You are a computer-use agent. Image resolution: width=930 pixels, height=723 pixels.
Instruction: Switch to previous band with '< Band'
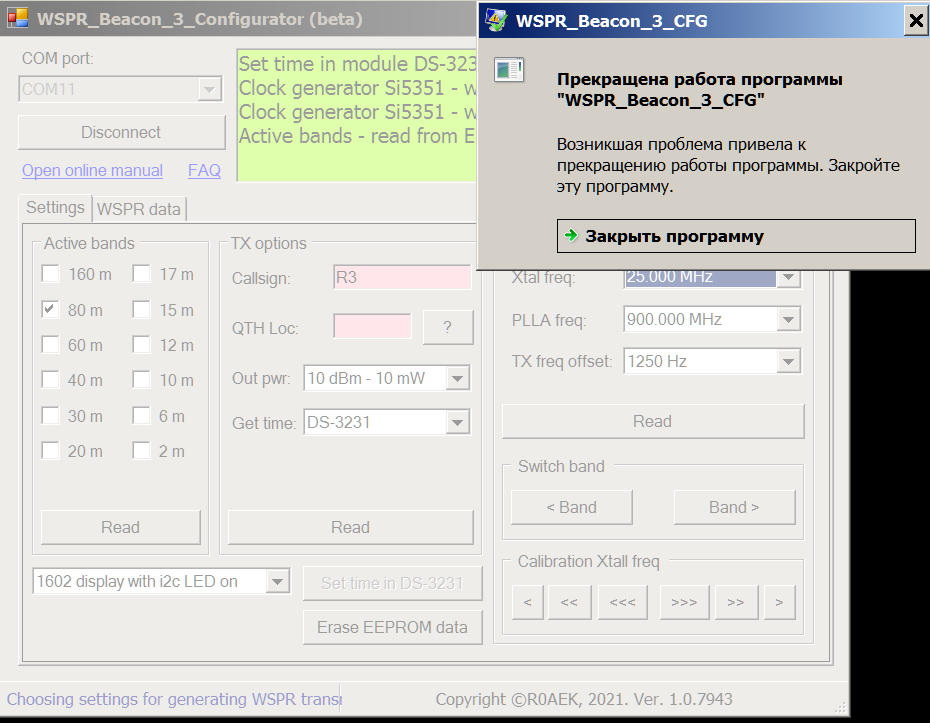(x=572, y=507)
